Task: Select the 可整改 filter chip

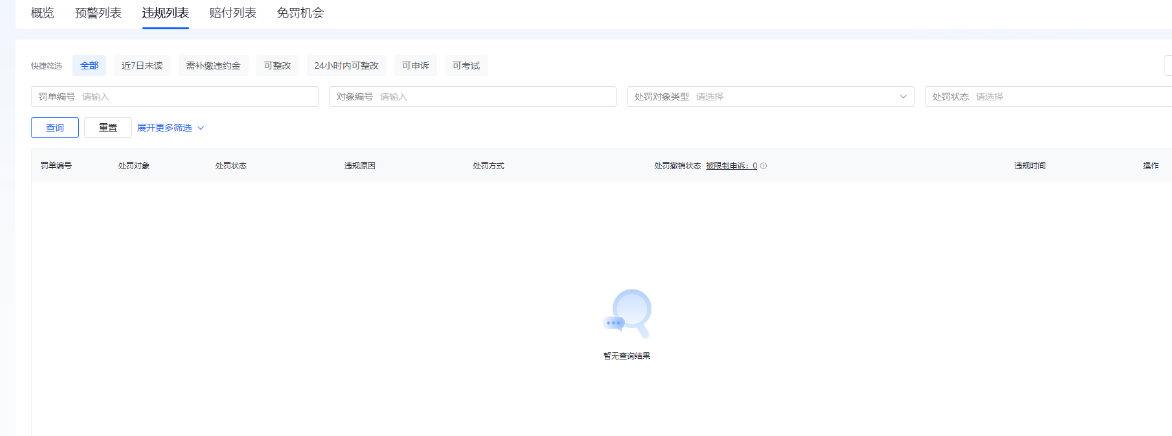Action: 277,66
